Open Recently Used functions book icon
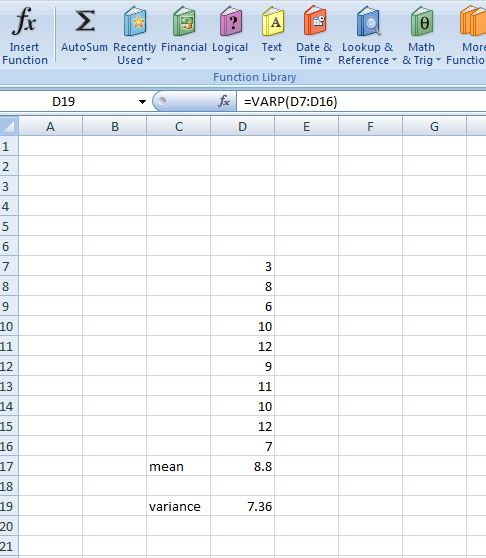Image resolution: width=486 pixels, height=558 pixels. click(x=134, y=21)
